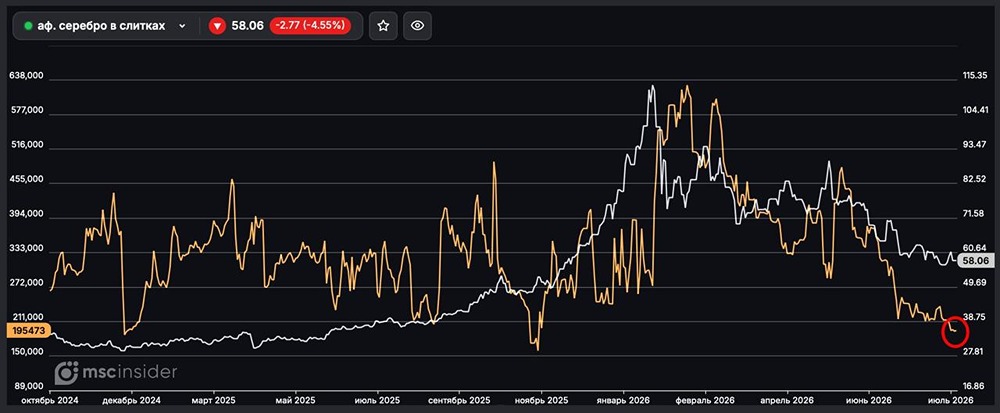This screenshot has width=1000, height=413.
Task: Open the mscinsider watermark text
Action: click(x=128, y=372)
